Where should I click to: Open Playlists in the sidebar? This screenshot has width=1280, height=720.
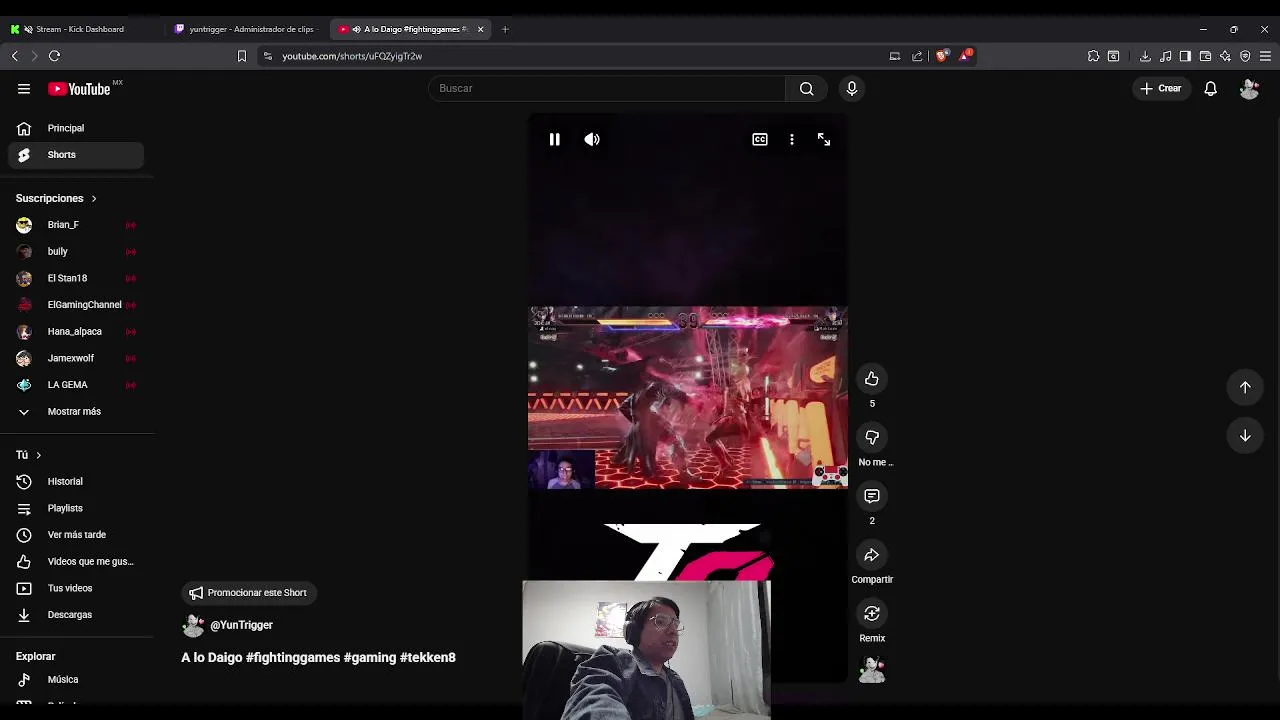(76, 508)
